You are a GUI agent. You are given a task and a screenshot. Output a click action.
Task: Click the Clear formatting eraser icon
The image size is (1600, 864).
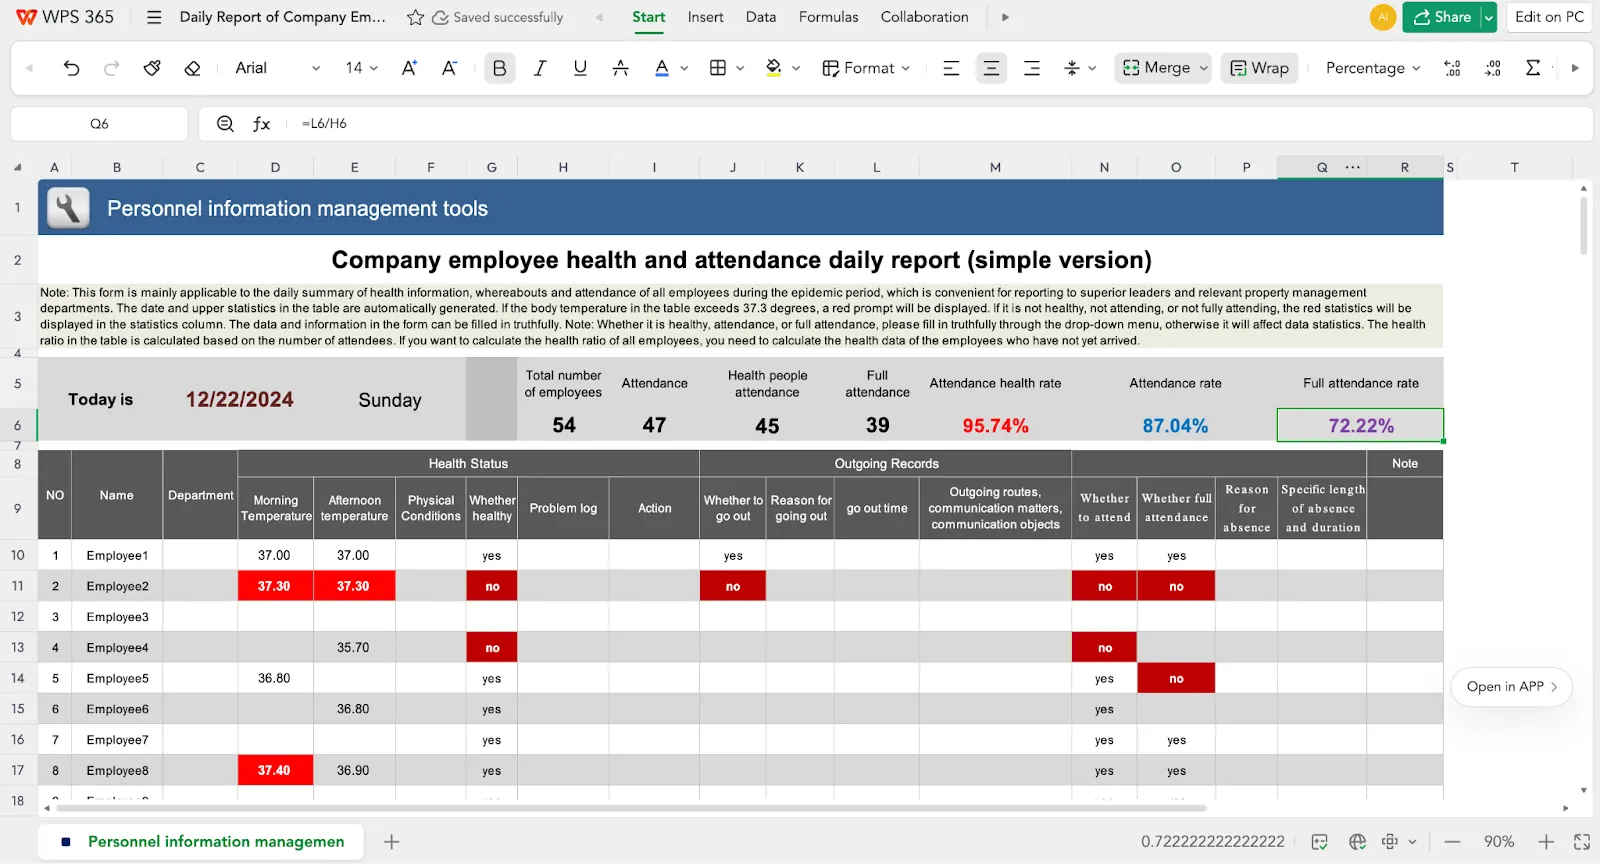click(192, 68)
